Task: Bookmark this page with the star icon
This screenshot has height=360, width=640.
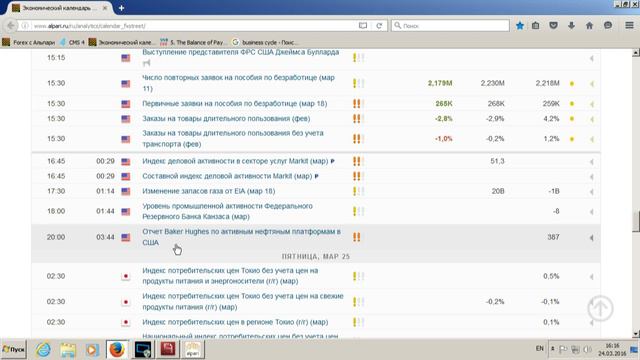Action: point(520,26)
